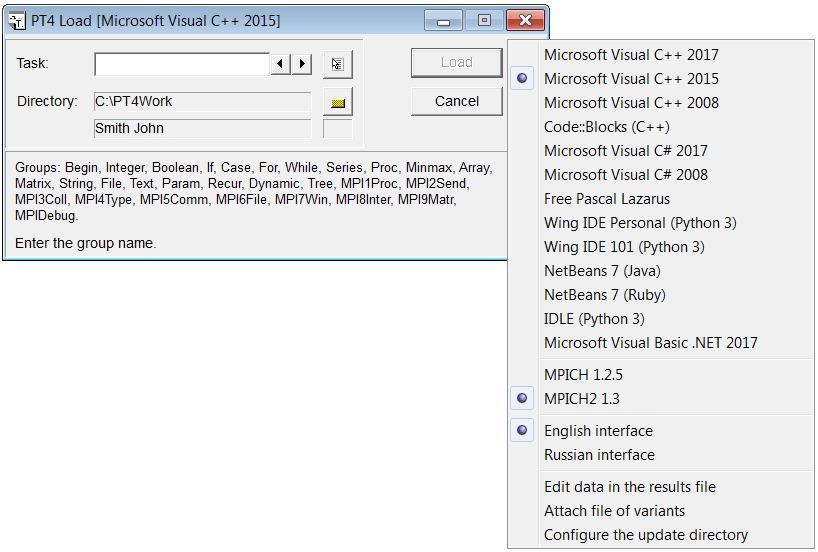Click the Smith John name field
Image resolution: width=818 pixels, height=552 pixels.
coord(202,128)
